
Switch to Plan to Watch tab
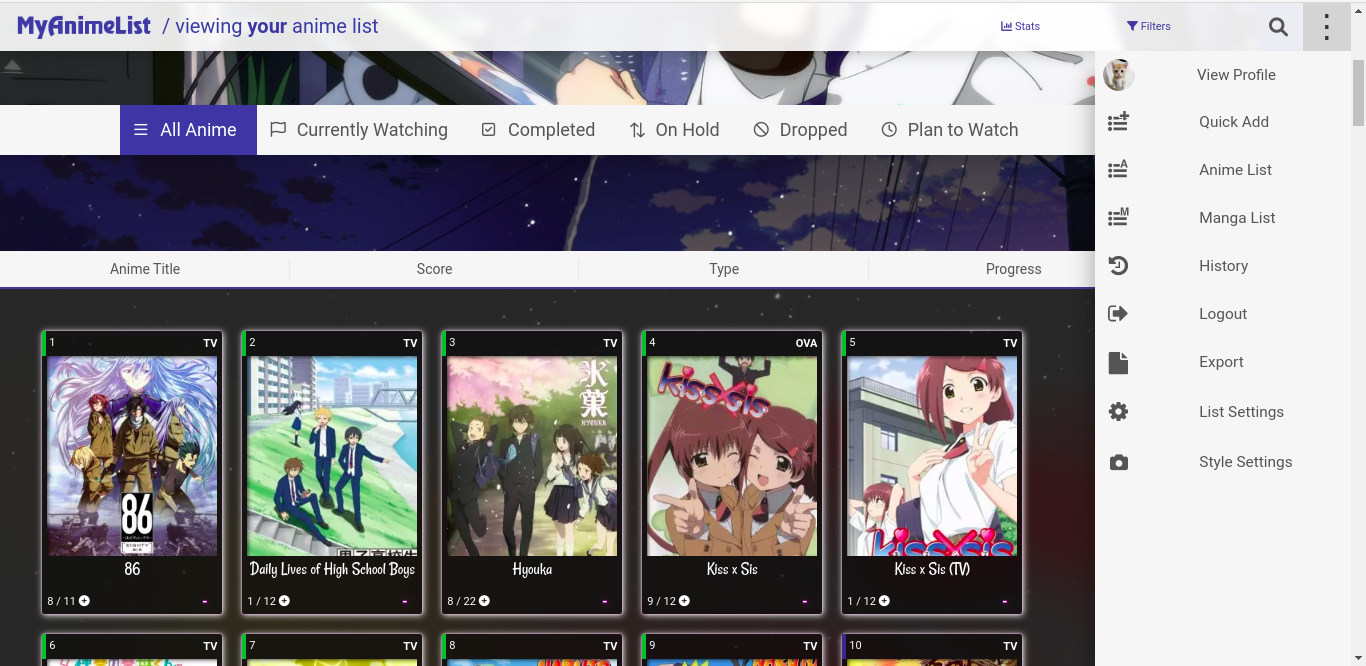[x=949, y=130]
